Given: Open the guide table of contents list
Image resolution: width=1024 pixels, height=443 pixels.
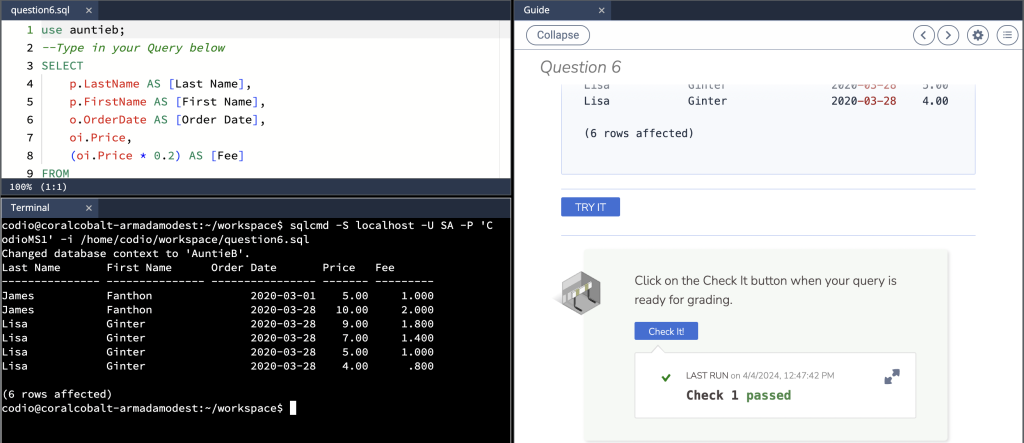Looking at the screenshot, I should click(1006, 35).
